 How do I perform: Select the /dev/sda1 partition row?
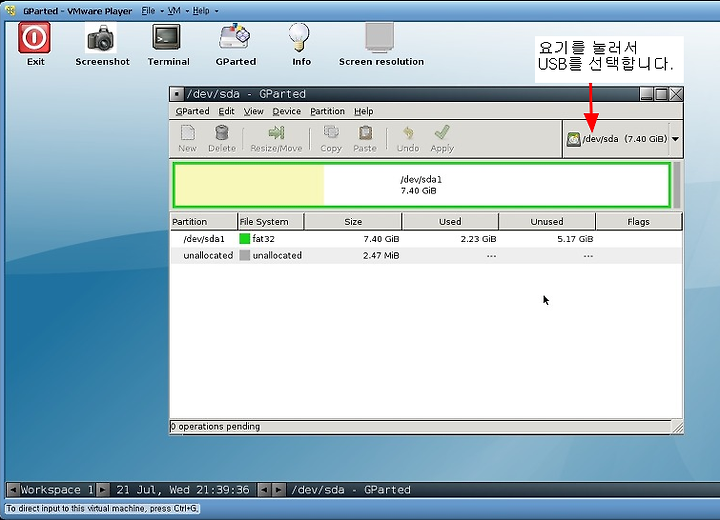coord(426,239)
